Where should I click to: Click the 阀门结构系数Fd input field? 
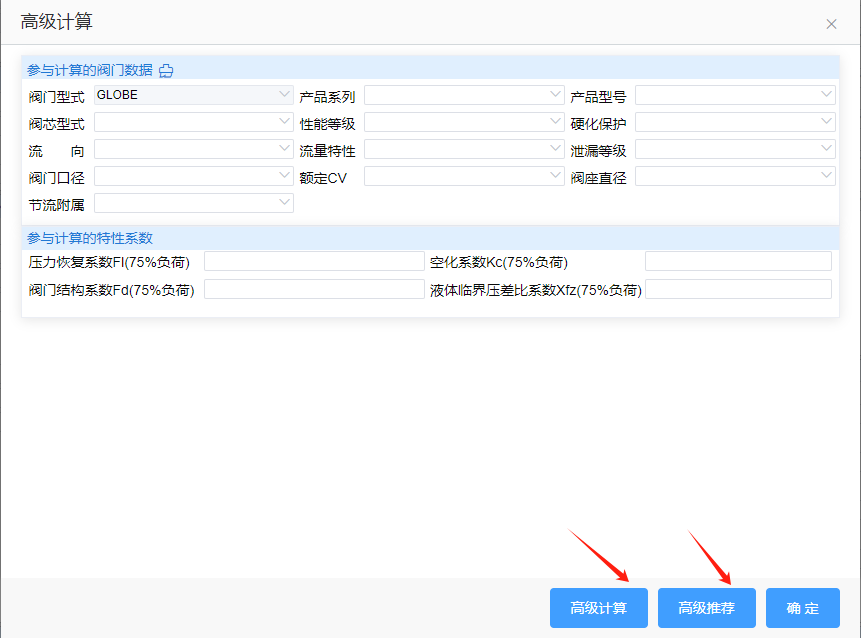coord(314,289)
